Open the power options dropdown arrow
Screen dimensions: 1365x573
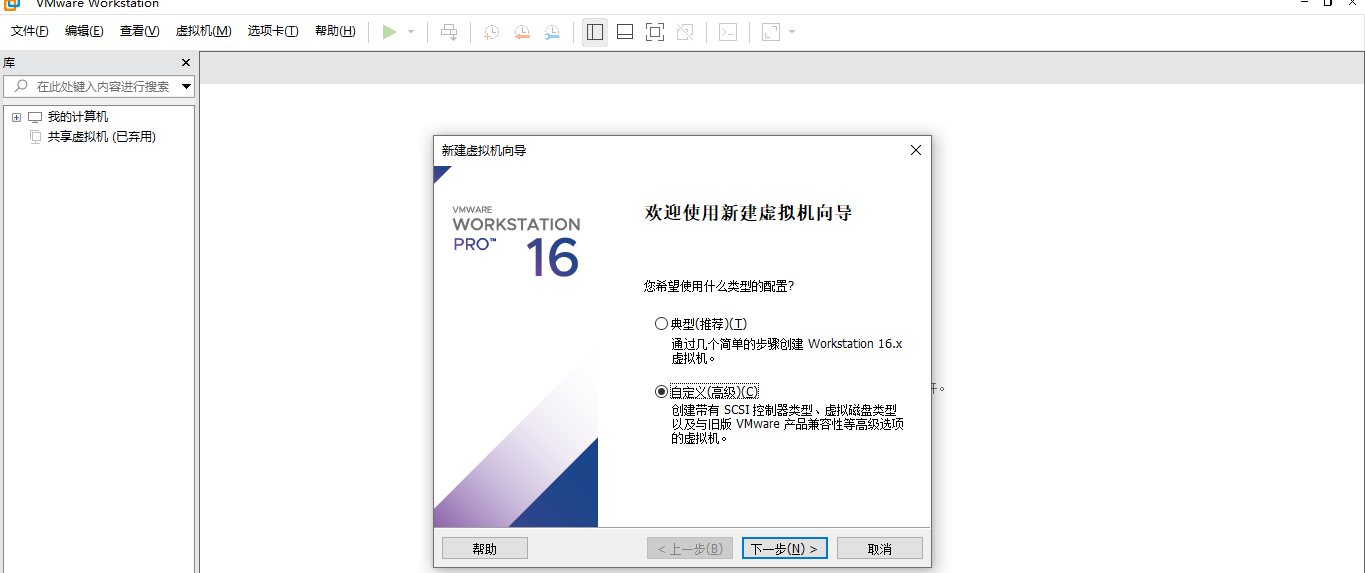(x=411, y=32)
